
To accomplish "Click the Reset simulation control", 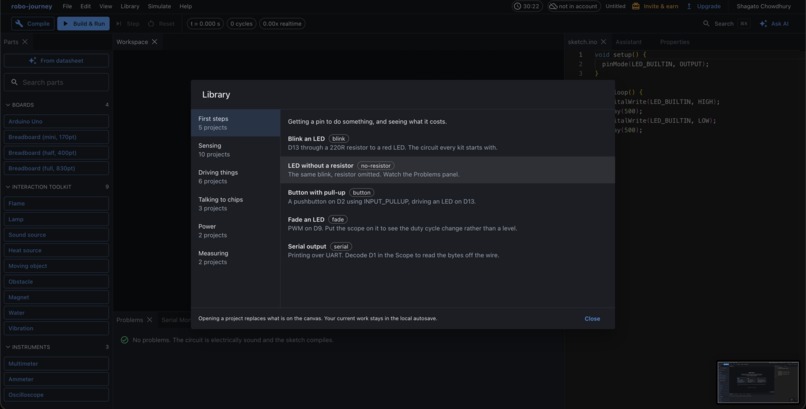I will point(161,24).
